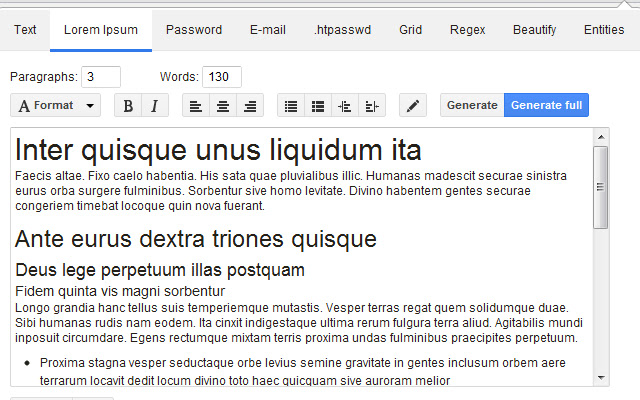Focus the Paragraphs input field
This screenshot has height=400, width=640.
pyautogui.click(x=101, y=77)
